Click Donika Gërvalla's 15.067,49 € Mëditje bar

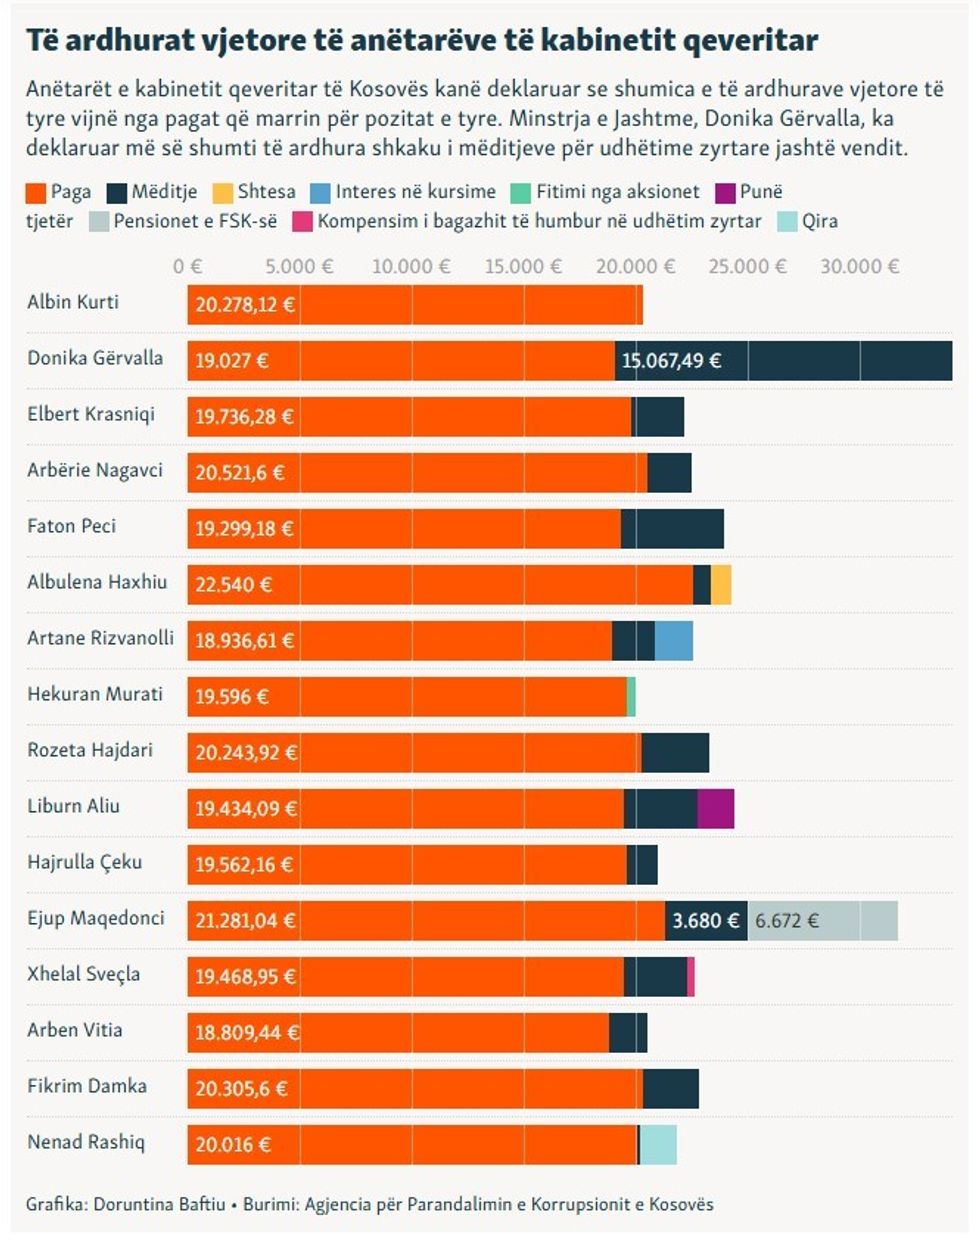(x=783, y=361)
